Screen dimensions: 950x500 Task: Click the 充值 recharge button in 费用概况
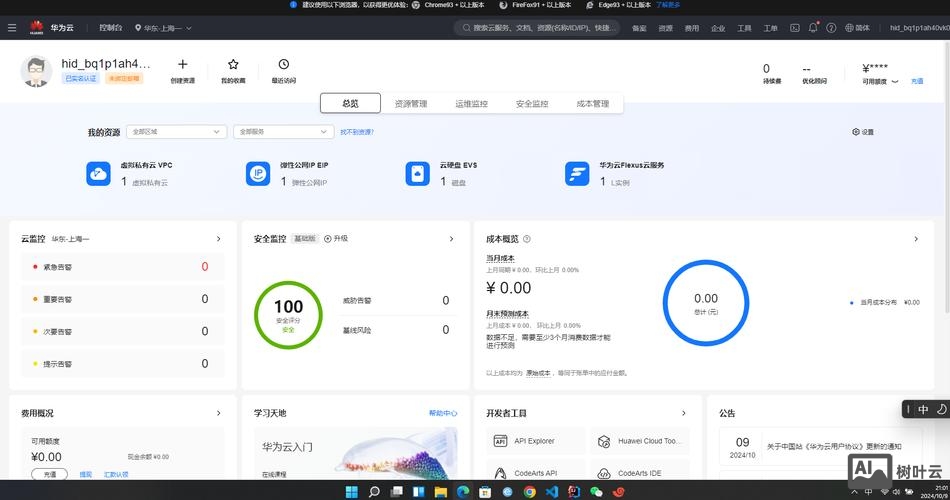point(50,474)
